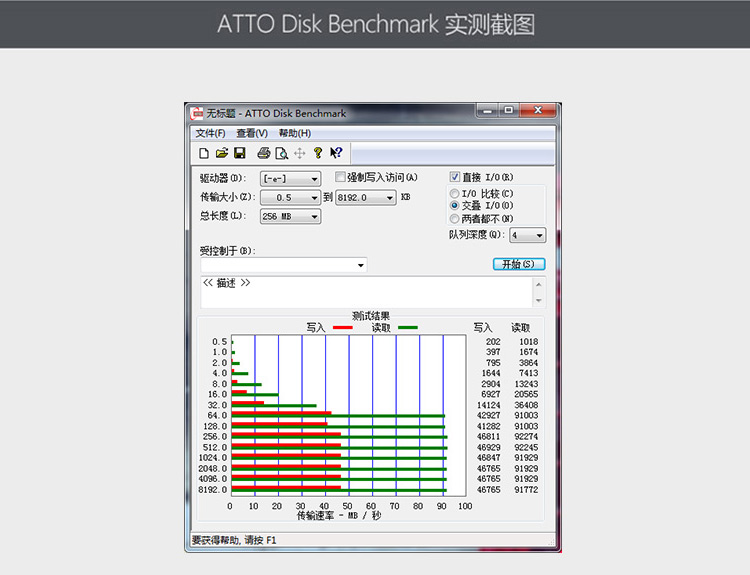
Task: Toggle the 直接 I/O(R) checkbox
Action: [455, 177]
